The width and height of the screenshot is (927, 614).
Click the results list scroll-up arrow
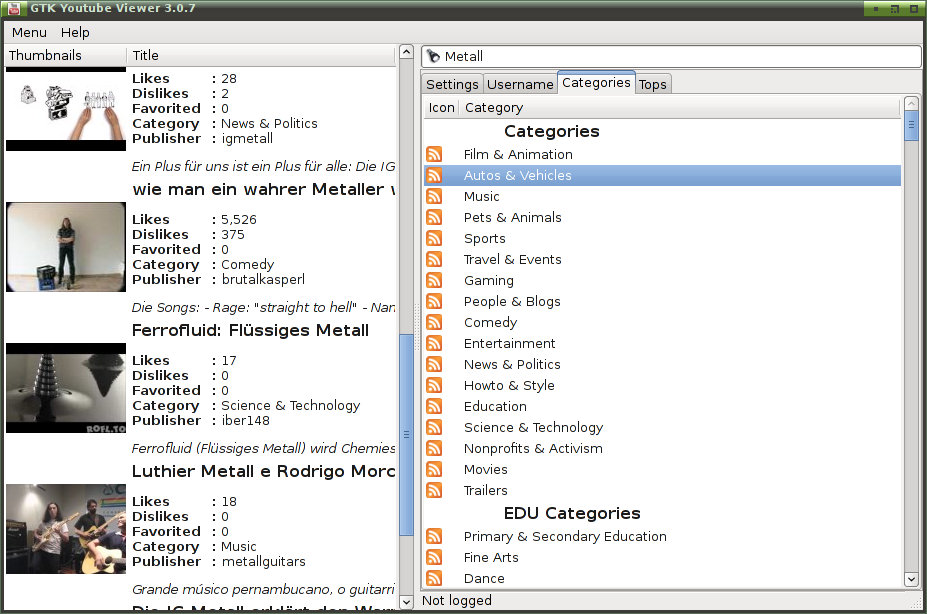tap(406, 52)
